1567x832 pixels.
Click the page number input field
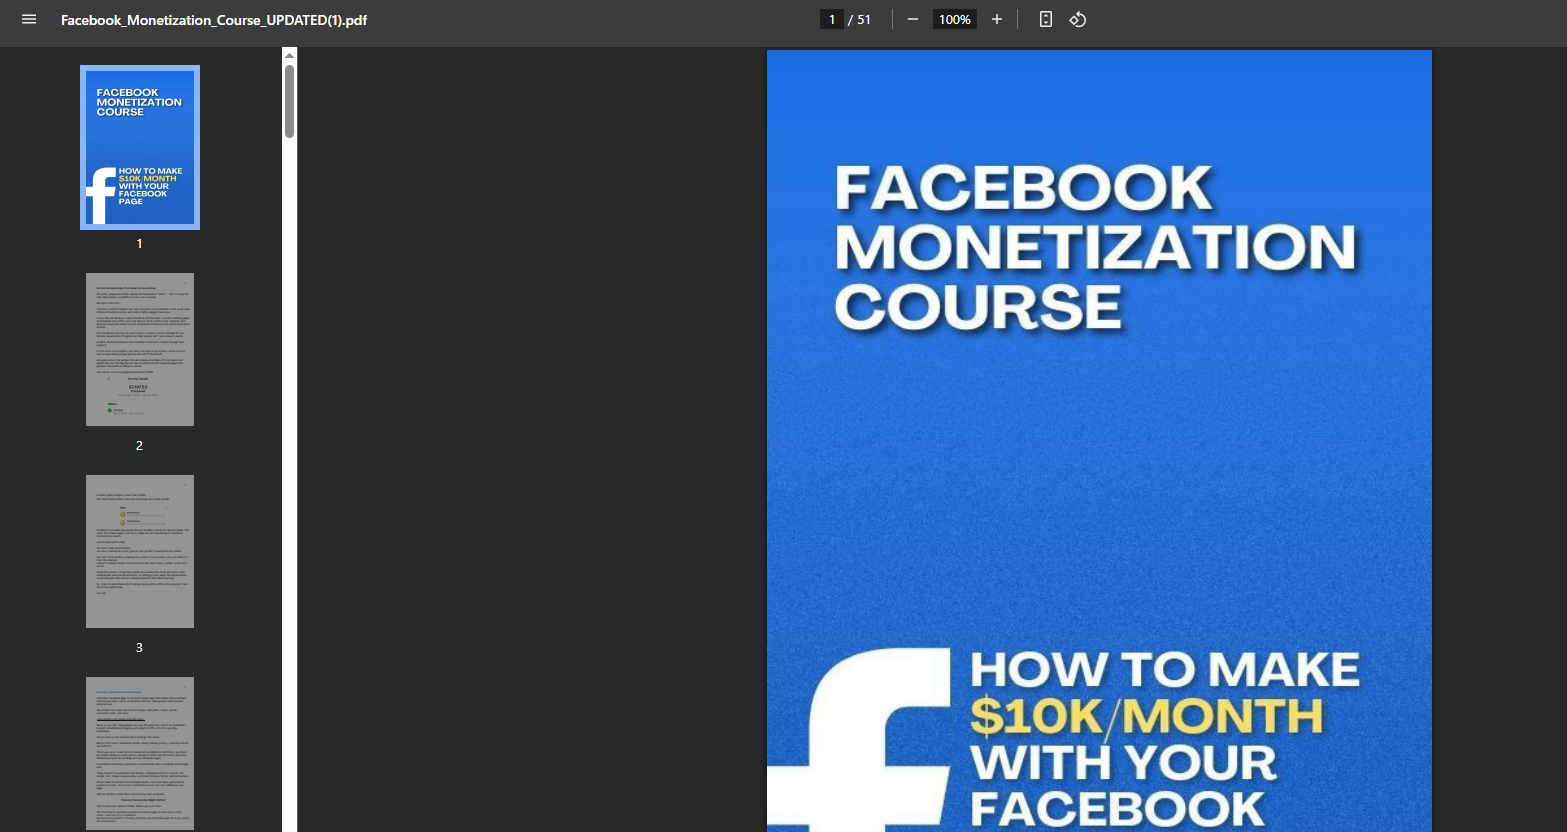click(831, 19)
